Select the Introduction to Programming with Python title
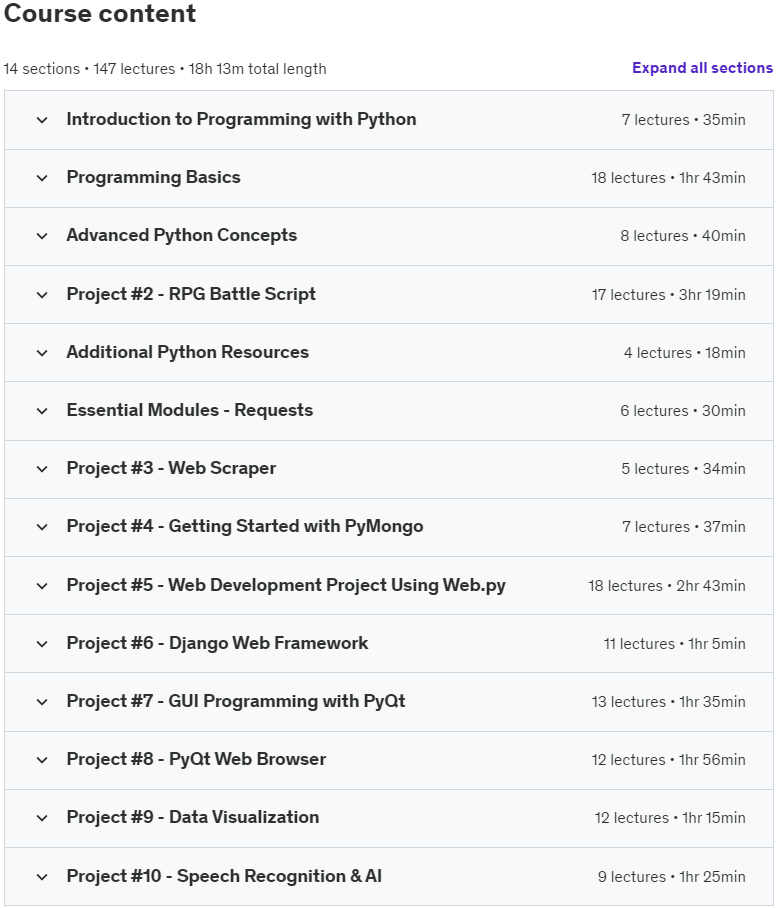 coord(241,119)
